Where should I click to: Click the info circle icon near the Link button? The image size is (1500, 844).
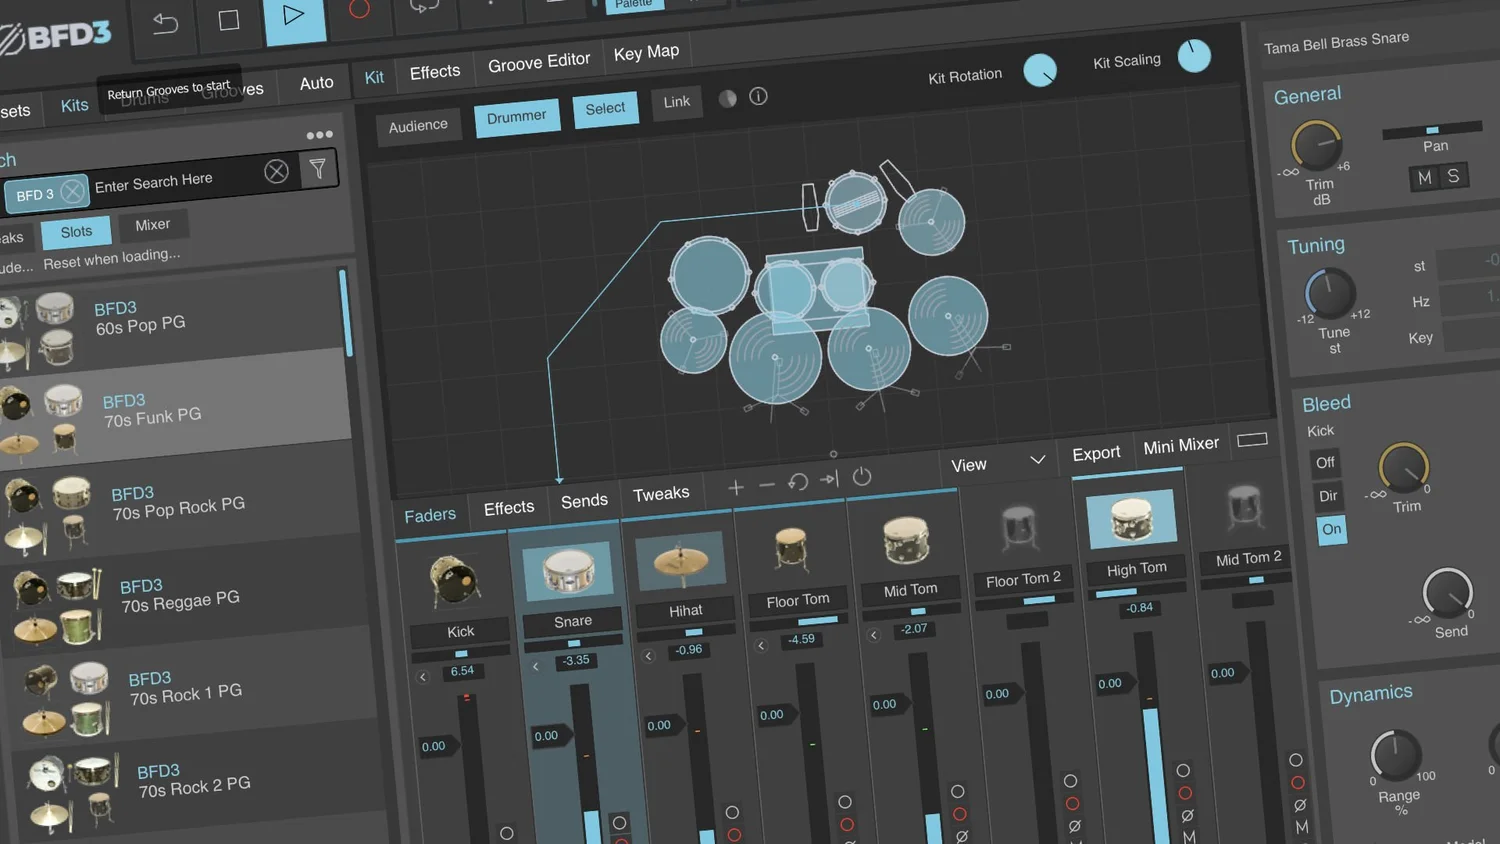pos(758,97)
